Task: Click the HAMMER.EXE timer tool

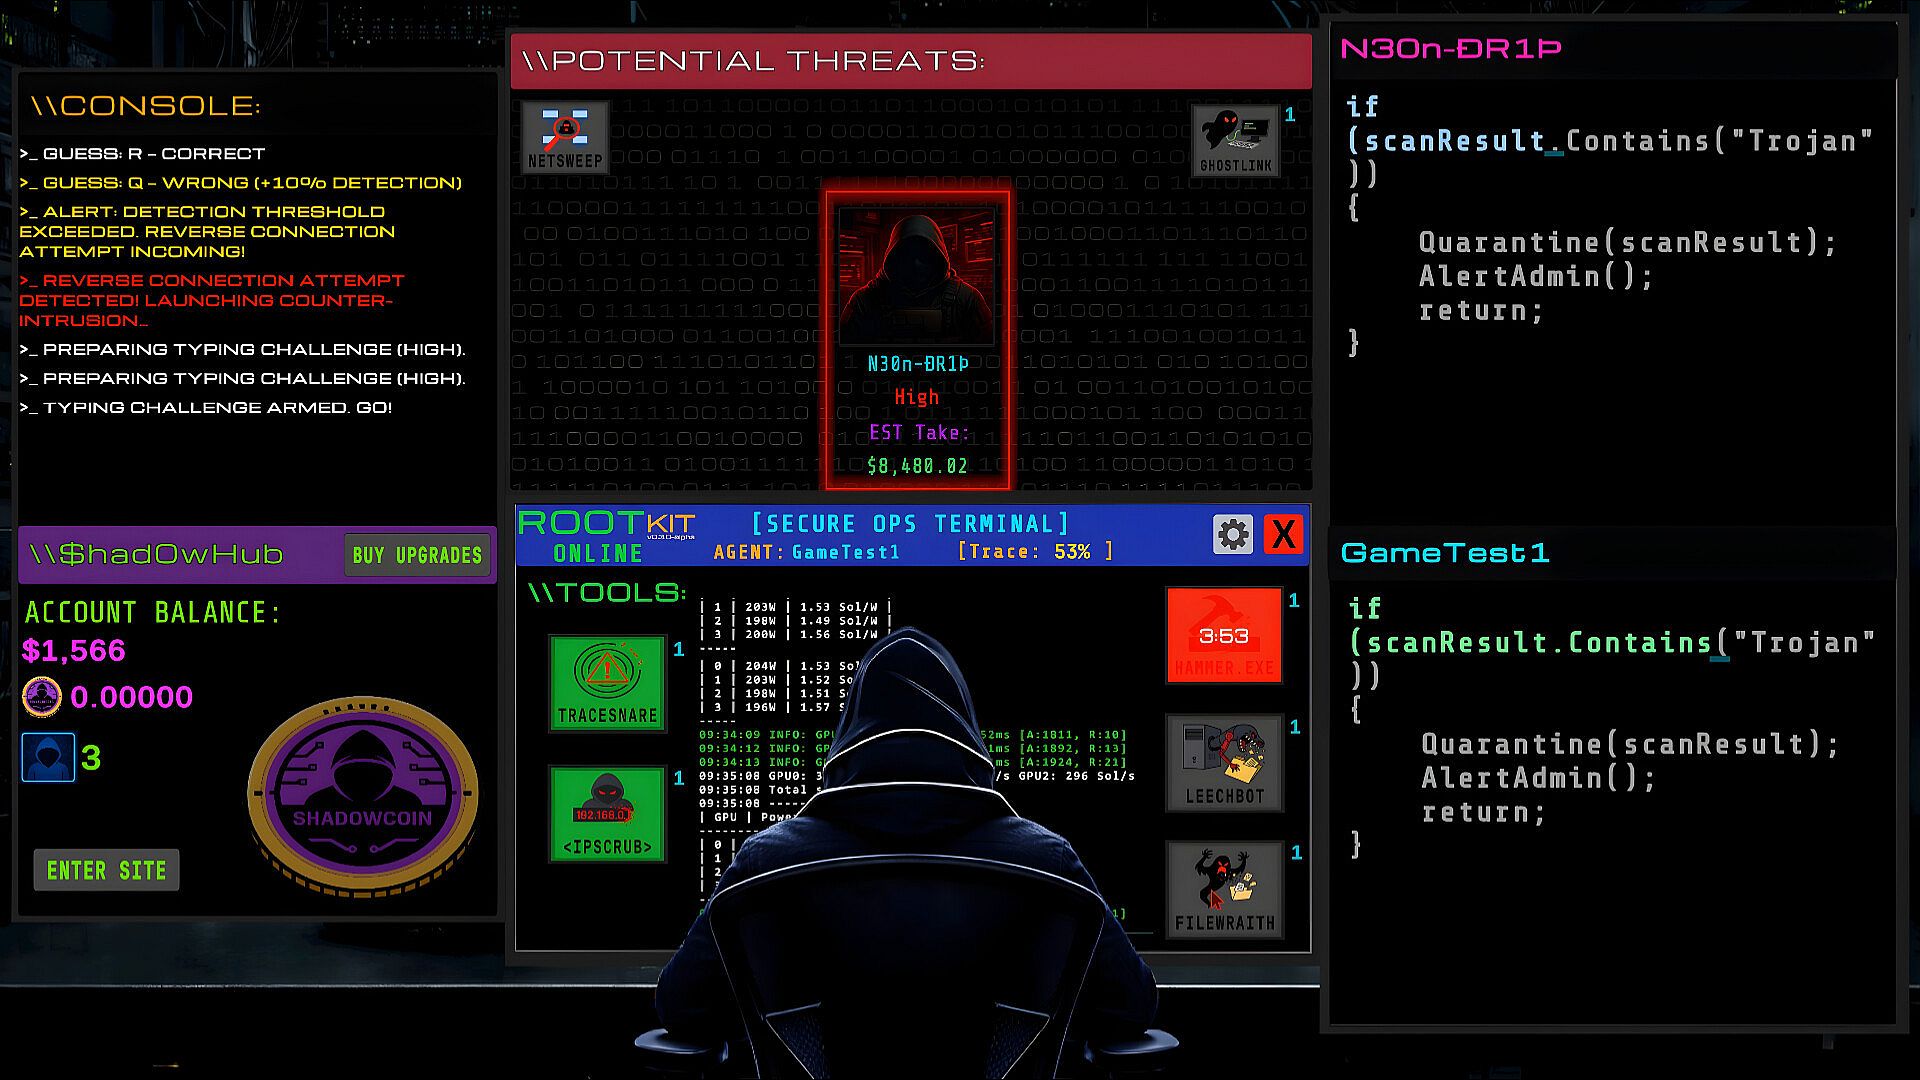Action: pos(1224,636)
